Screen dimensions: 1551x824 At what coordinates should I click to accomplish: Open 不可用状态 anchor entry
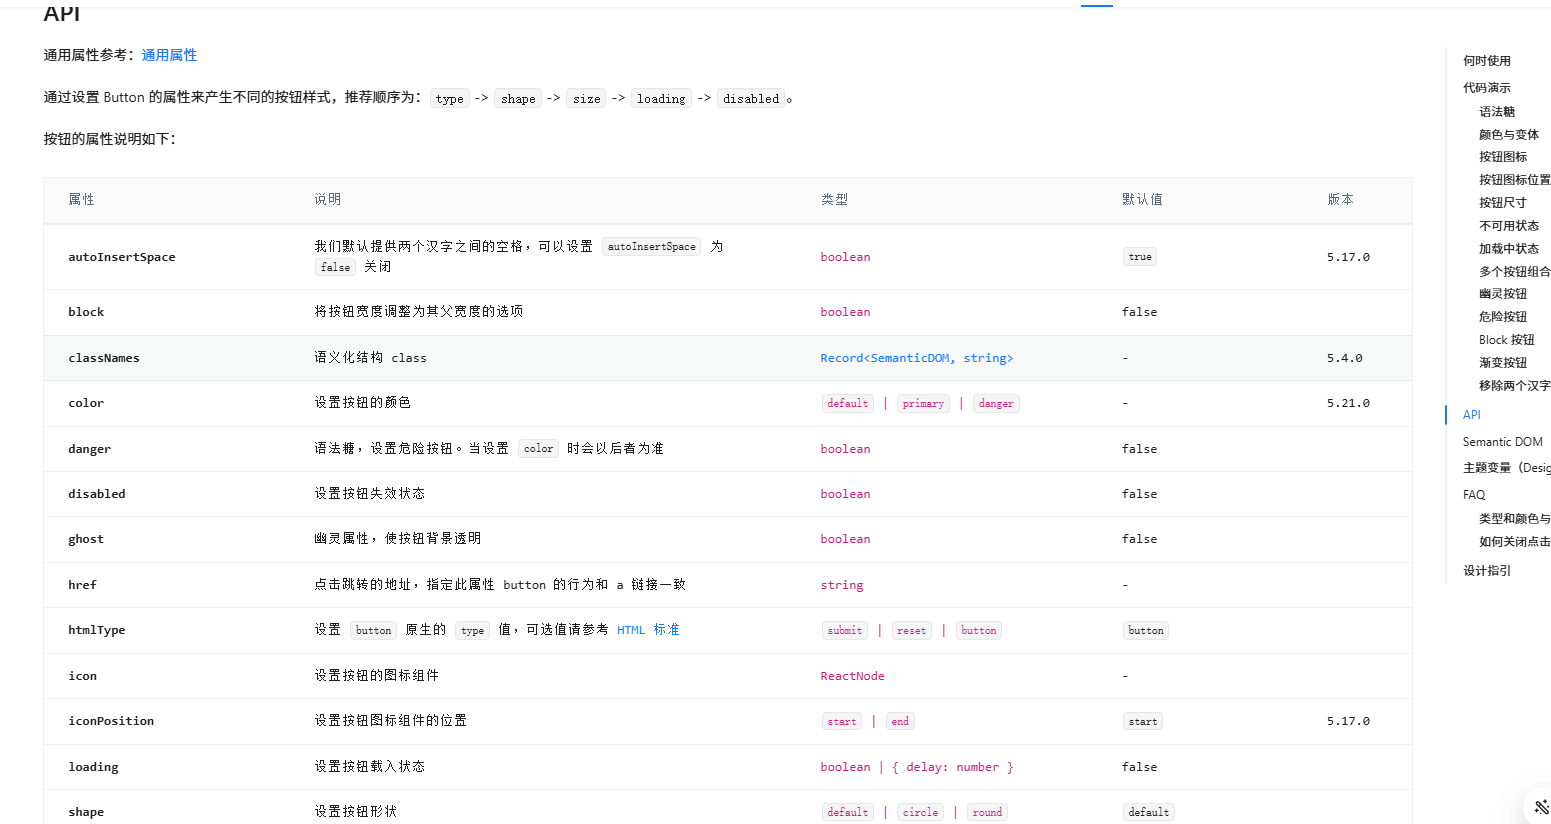click(x=1508, y=226)
